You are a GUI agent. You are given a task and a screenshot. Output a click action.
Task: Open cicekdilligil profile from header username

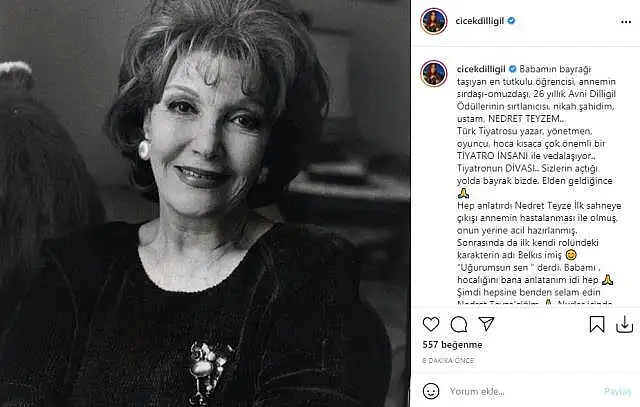[480, 21]
